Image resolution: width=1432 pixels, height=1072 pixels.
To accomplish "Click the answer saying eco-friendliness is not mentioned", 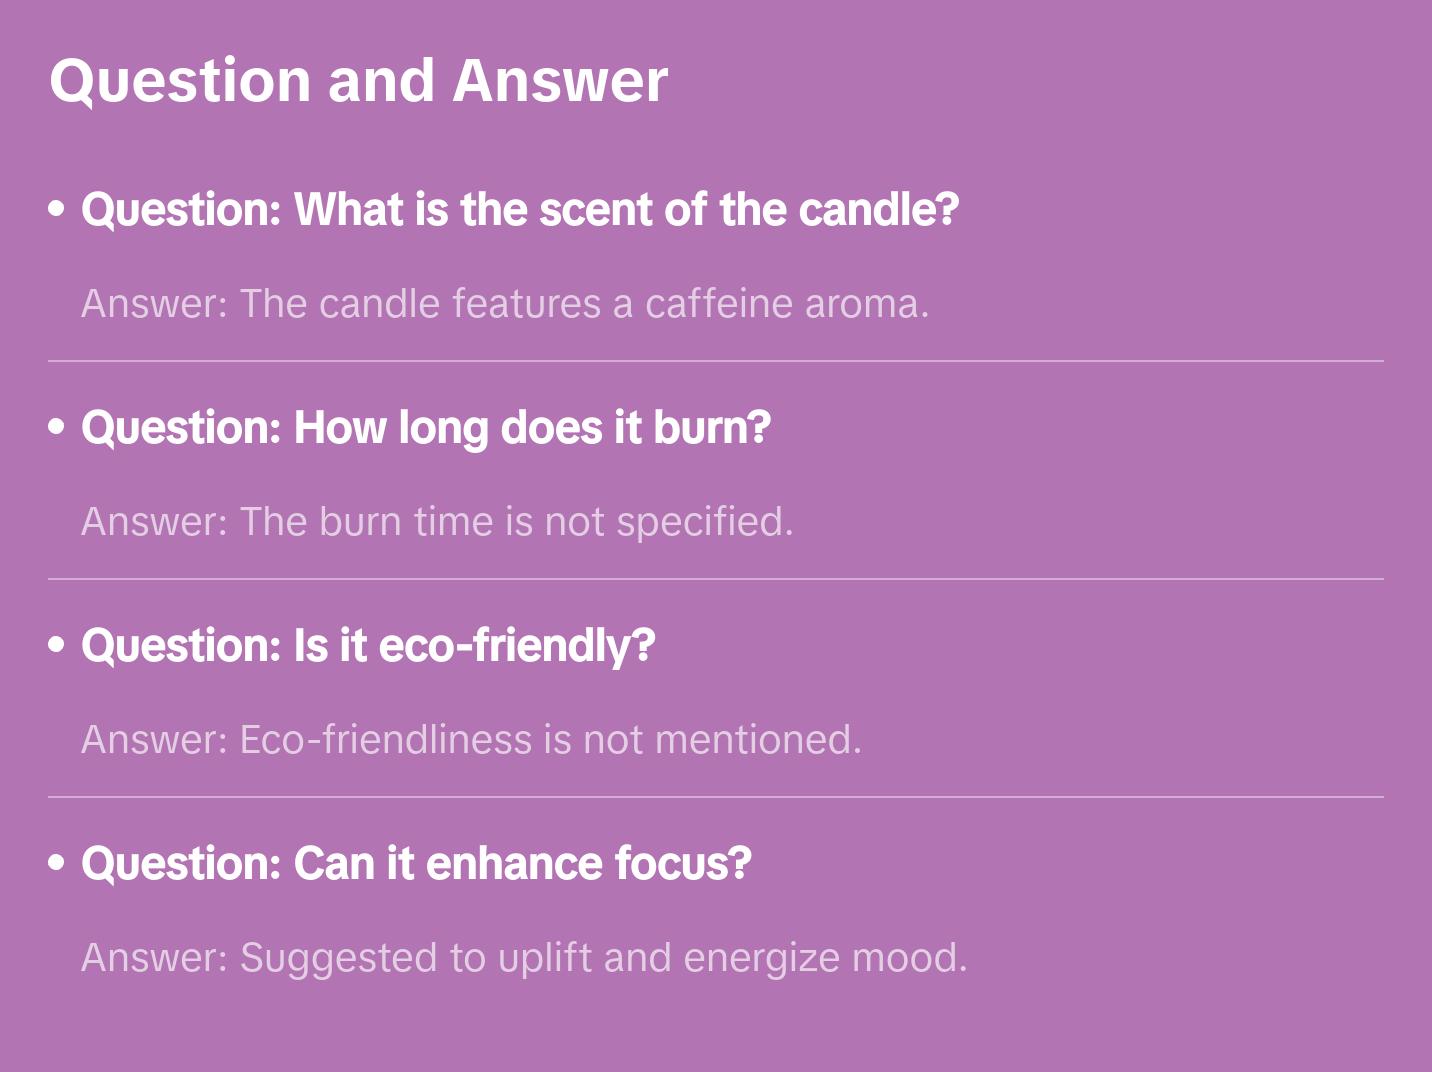I will tap(471, 740).
